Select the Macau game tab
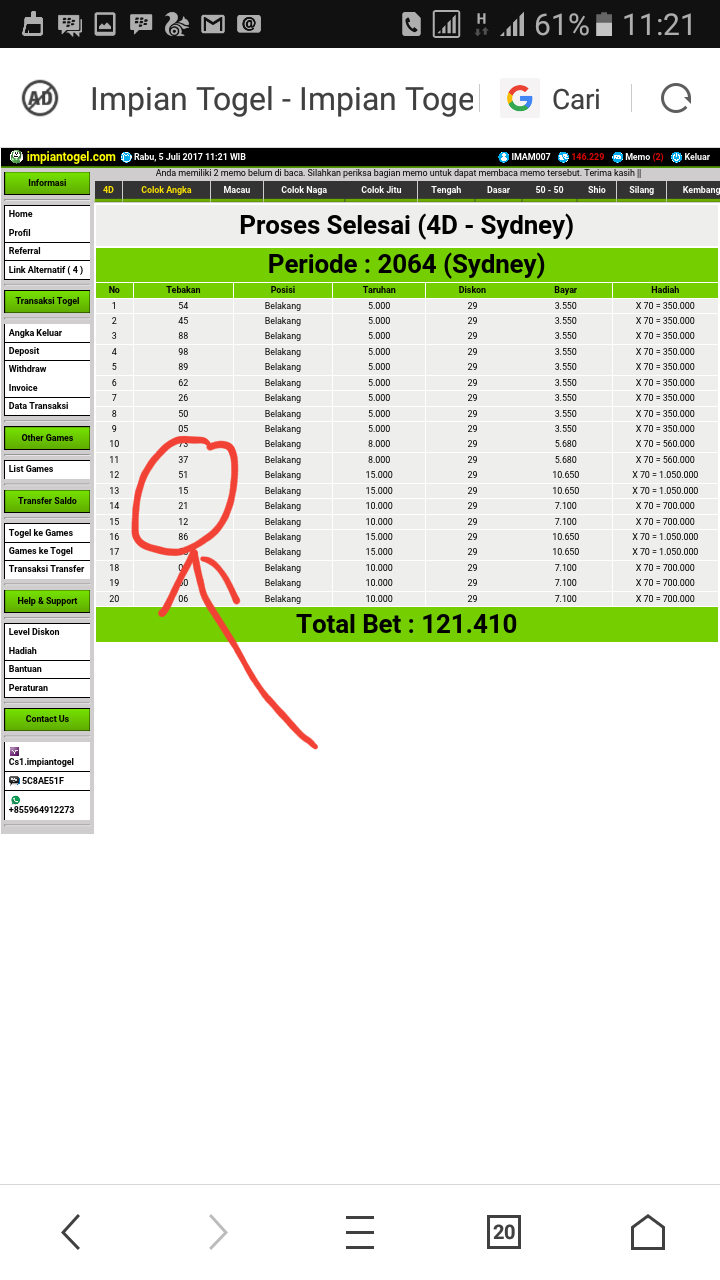This screenshot has width=720, height=1280. pos(237,190)
